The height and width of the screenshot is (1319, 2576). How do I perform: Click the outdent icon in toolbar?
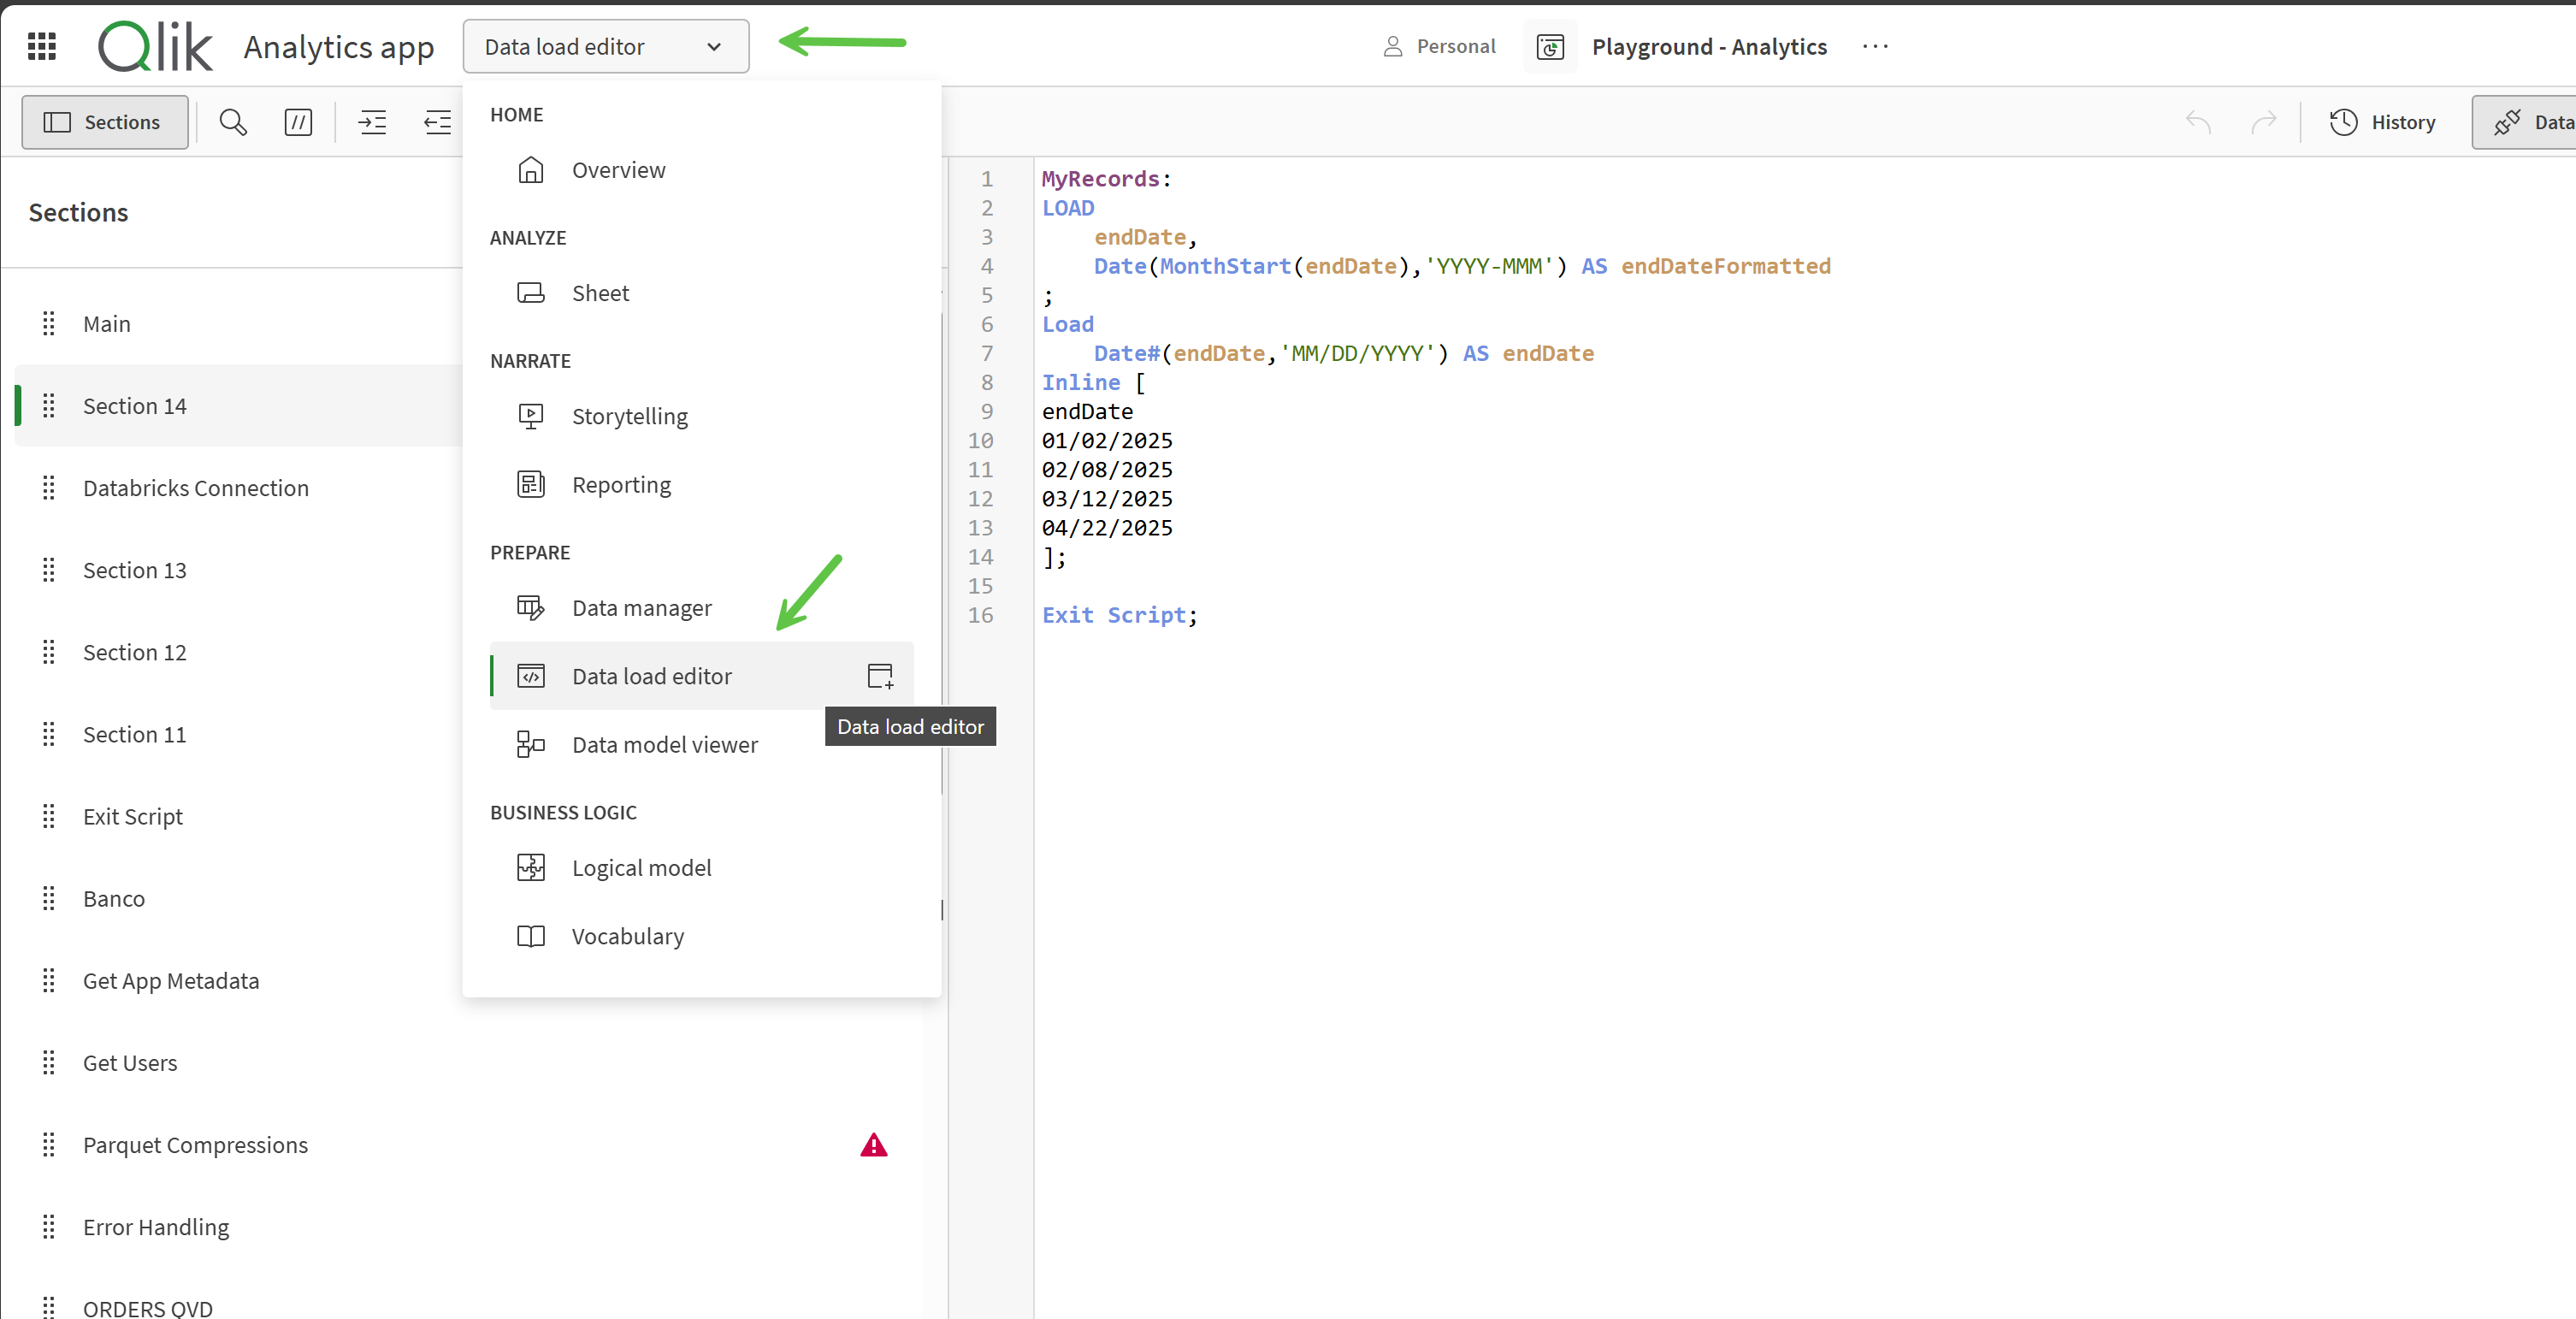coord(437,122)
